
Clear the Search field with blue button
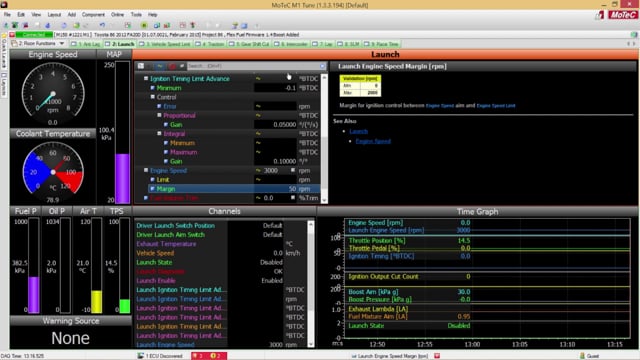click(x=322, y=66)
